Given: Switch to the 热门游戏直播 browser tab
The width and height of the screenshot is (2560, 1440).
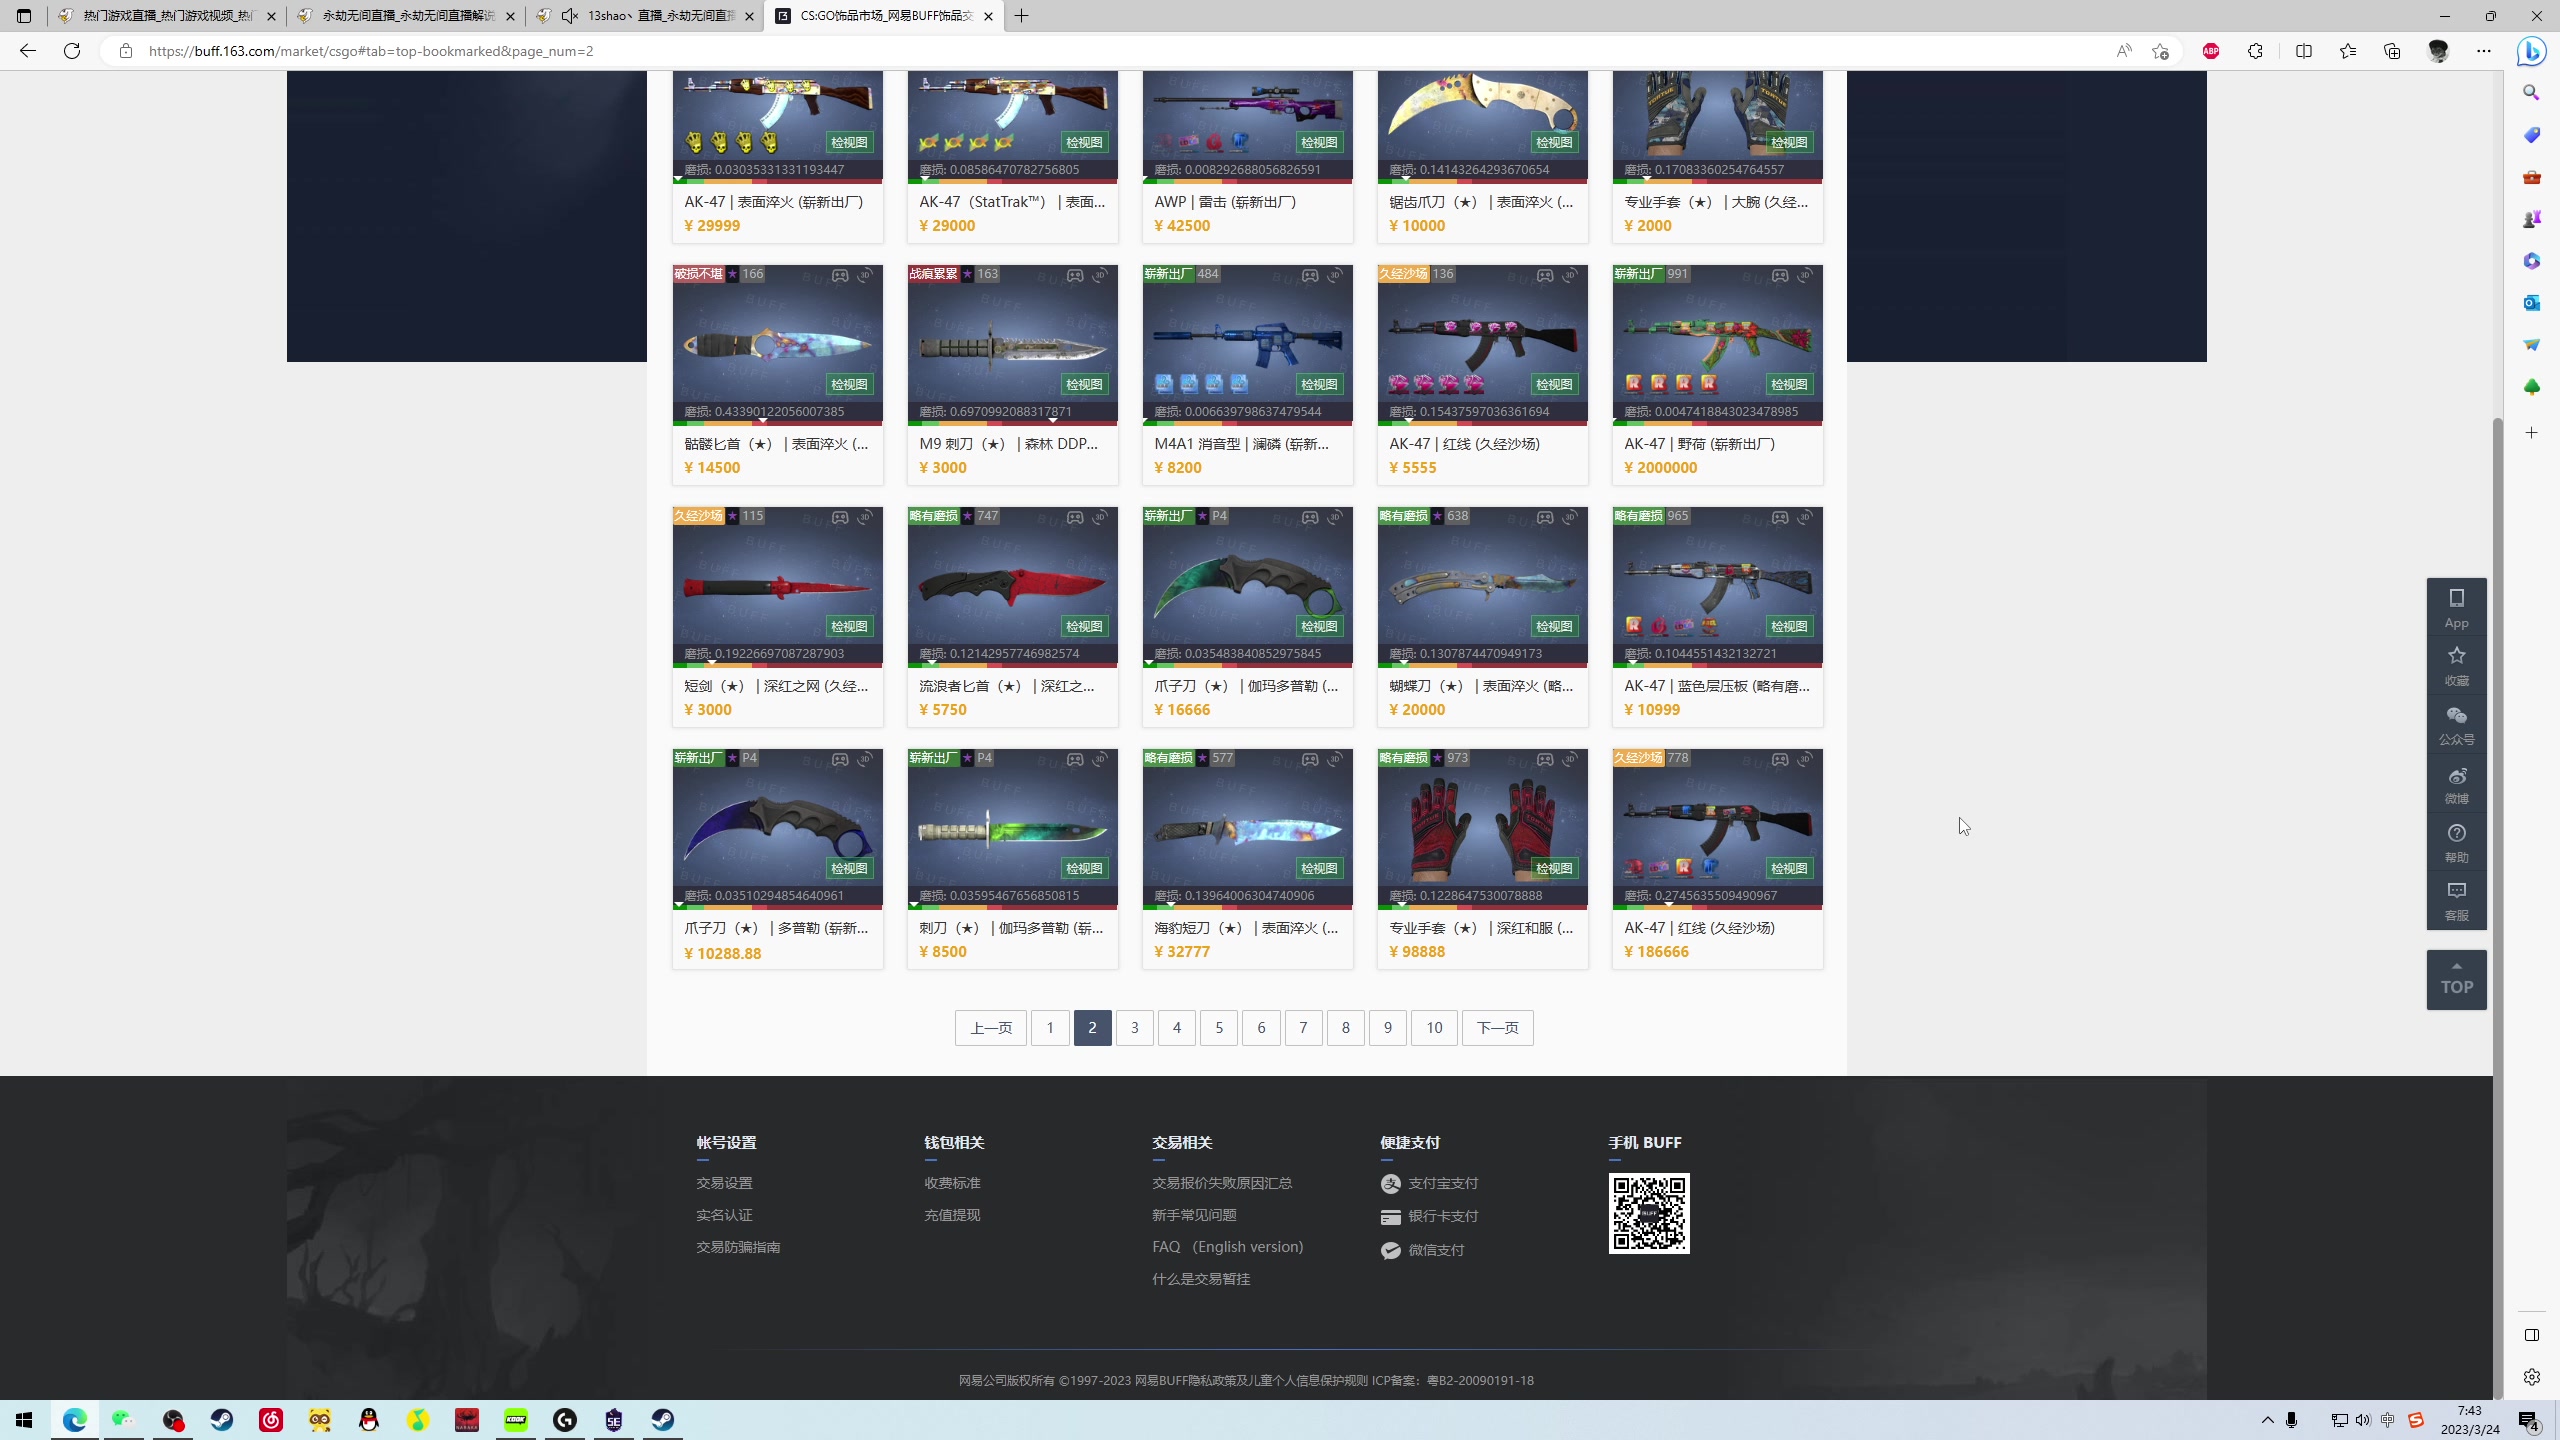Looking at the screenshot, I should 168,16.
